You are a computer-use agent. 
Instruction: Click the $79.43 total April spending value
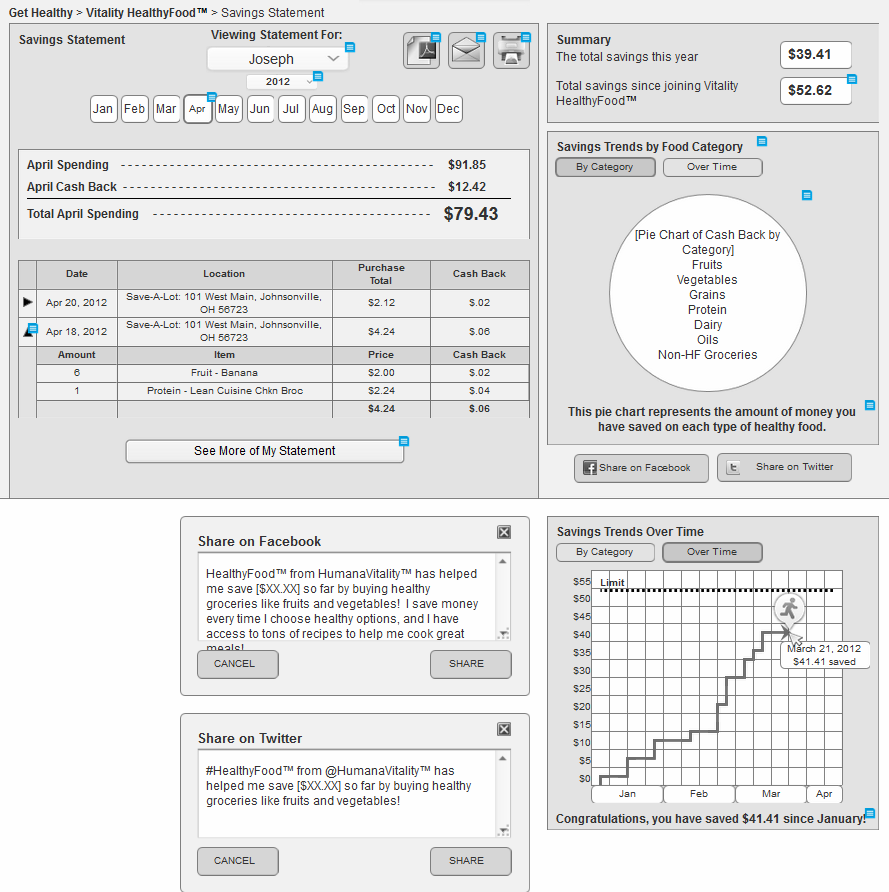pos(471,214)
